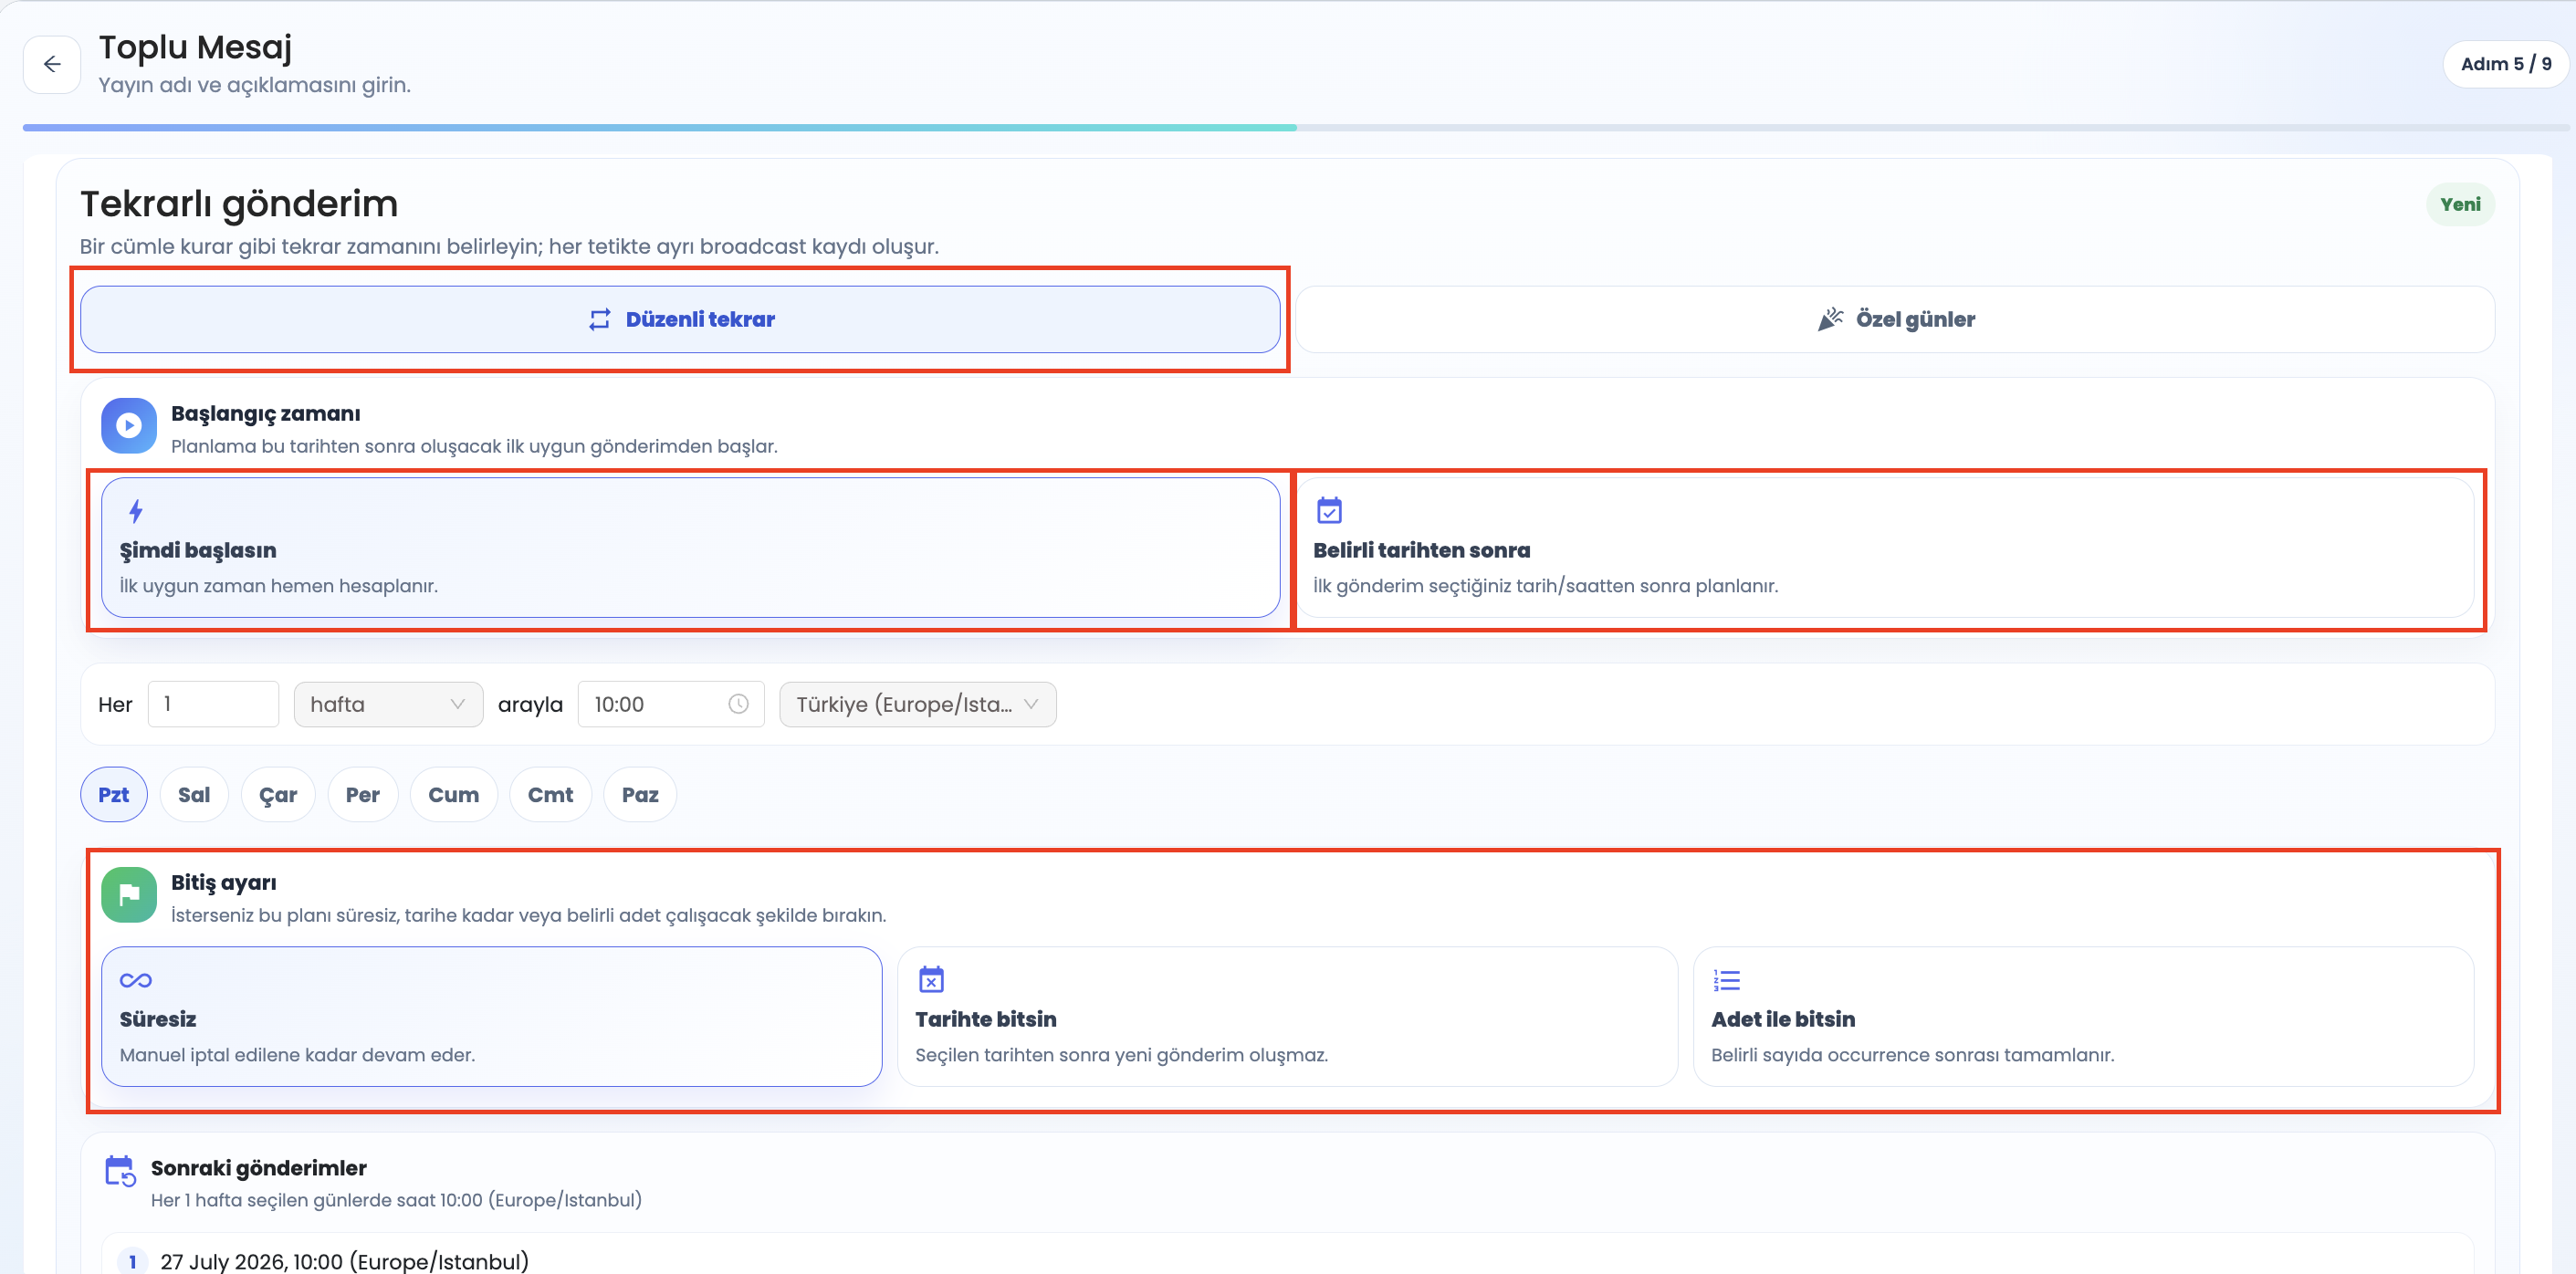Click the lightning bolt icon in Şimdi başlasın

pos(136,511)
